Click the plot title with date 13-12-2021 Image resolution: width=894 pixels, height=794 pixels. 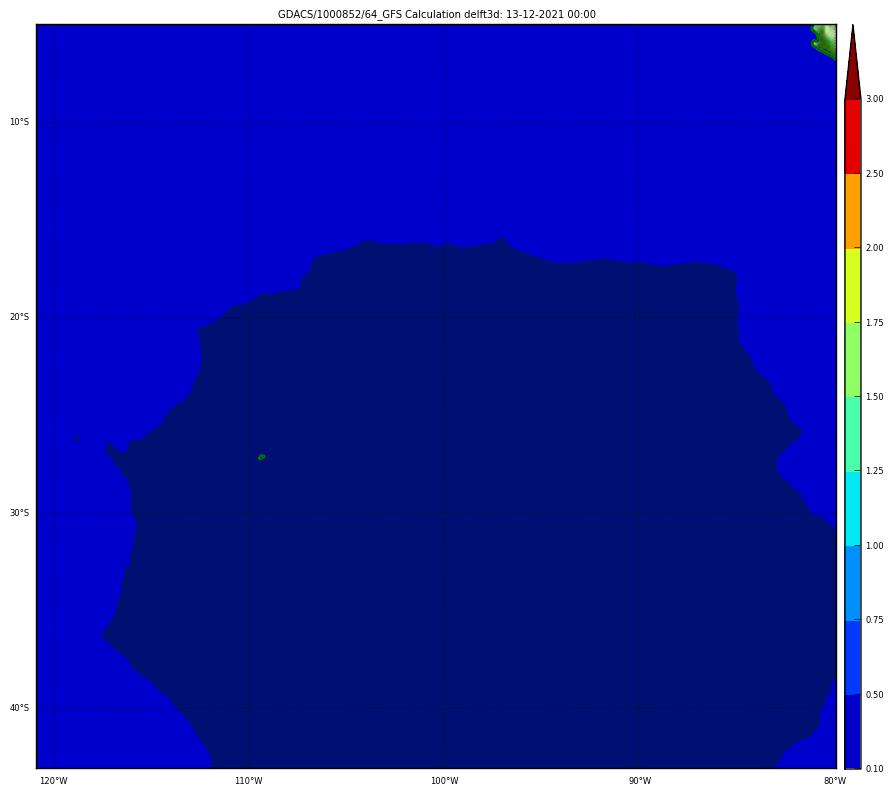point(436,14)
